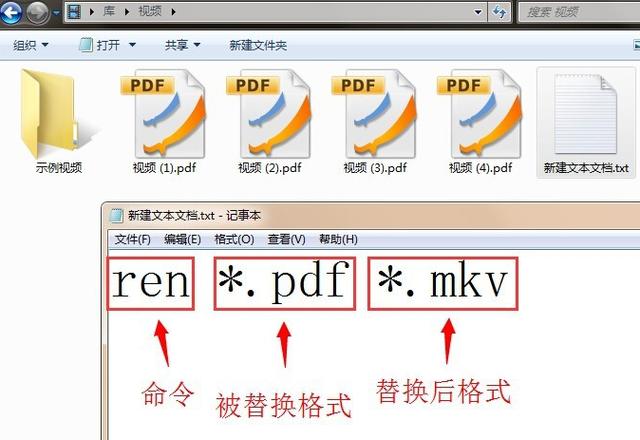
Task: Open the 查看(V) menu in Notepad
Action: click(287, 239)
